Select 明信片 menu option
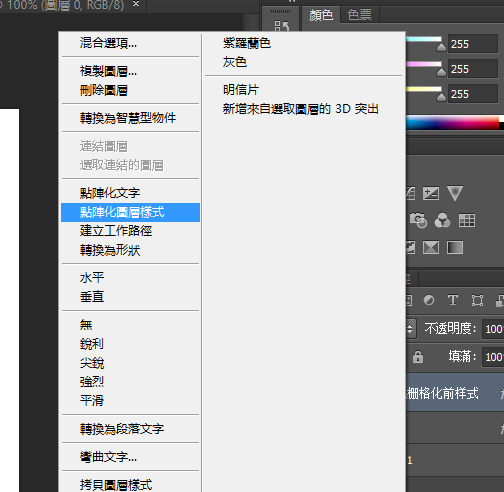This screenshot has width=504, height=492. point(303,90)
